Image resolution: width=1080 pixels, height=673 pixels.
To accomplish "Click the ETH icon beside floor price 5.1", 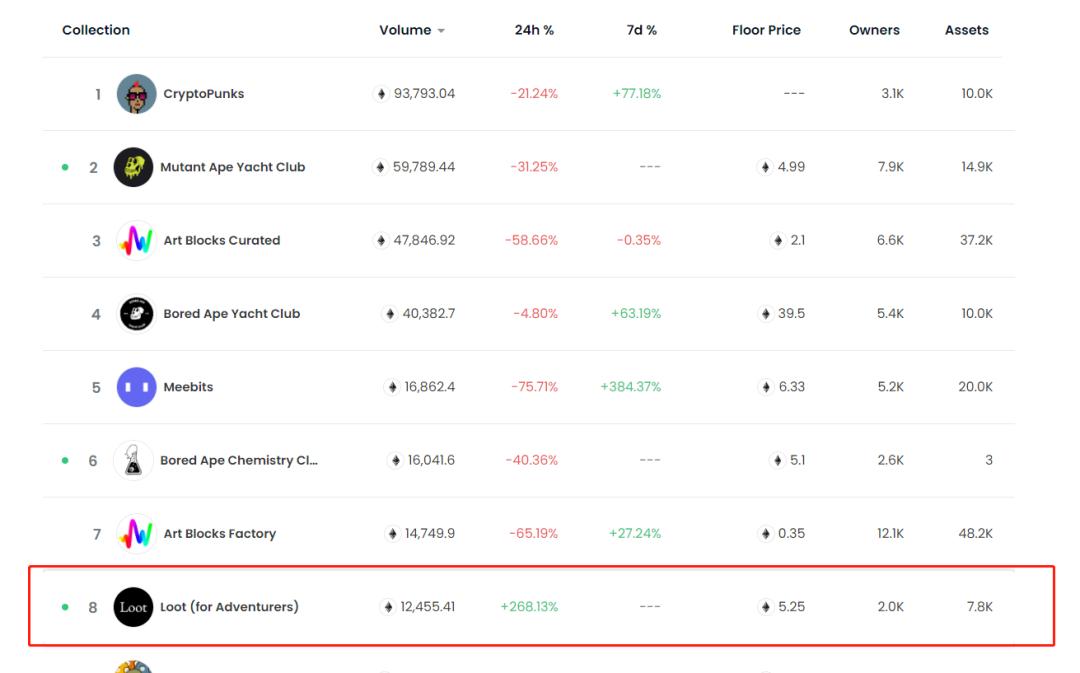I will [777, 460].
